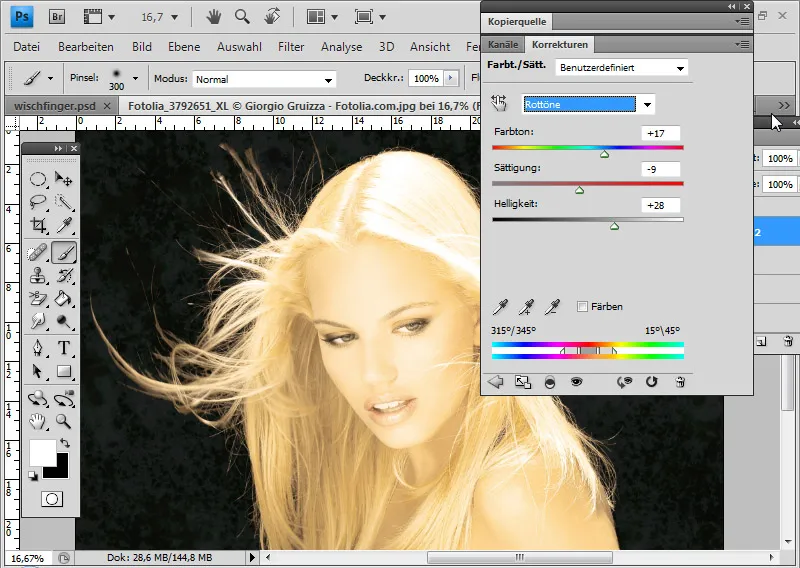Select the Elliptical Marquee tool
Image resolution: width=800 pixels, height=568 pixels.
tap(38, 179)
